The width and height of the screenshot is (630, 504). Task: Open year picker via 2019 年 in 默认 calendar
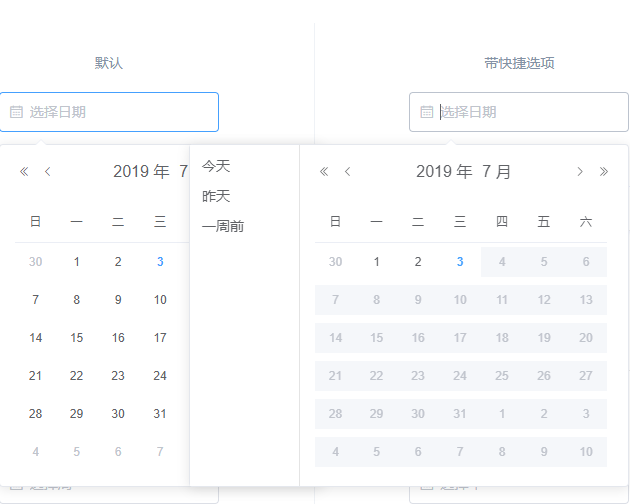coord(141,172)
